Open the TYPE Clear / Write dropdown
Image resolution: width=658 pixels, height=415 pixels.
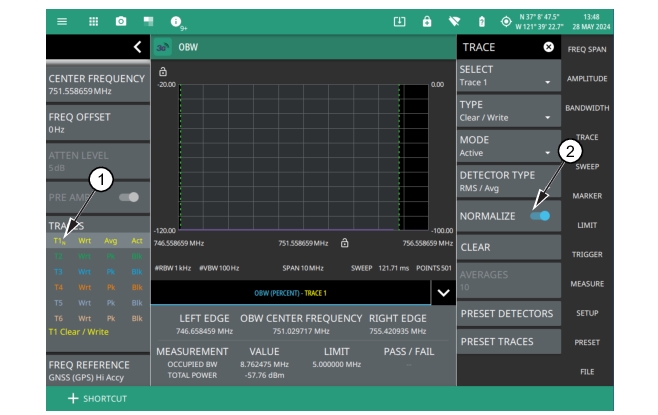click(x=506, y=111)
